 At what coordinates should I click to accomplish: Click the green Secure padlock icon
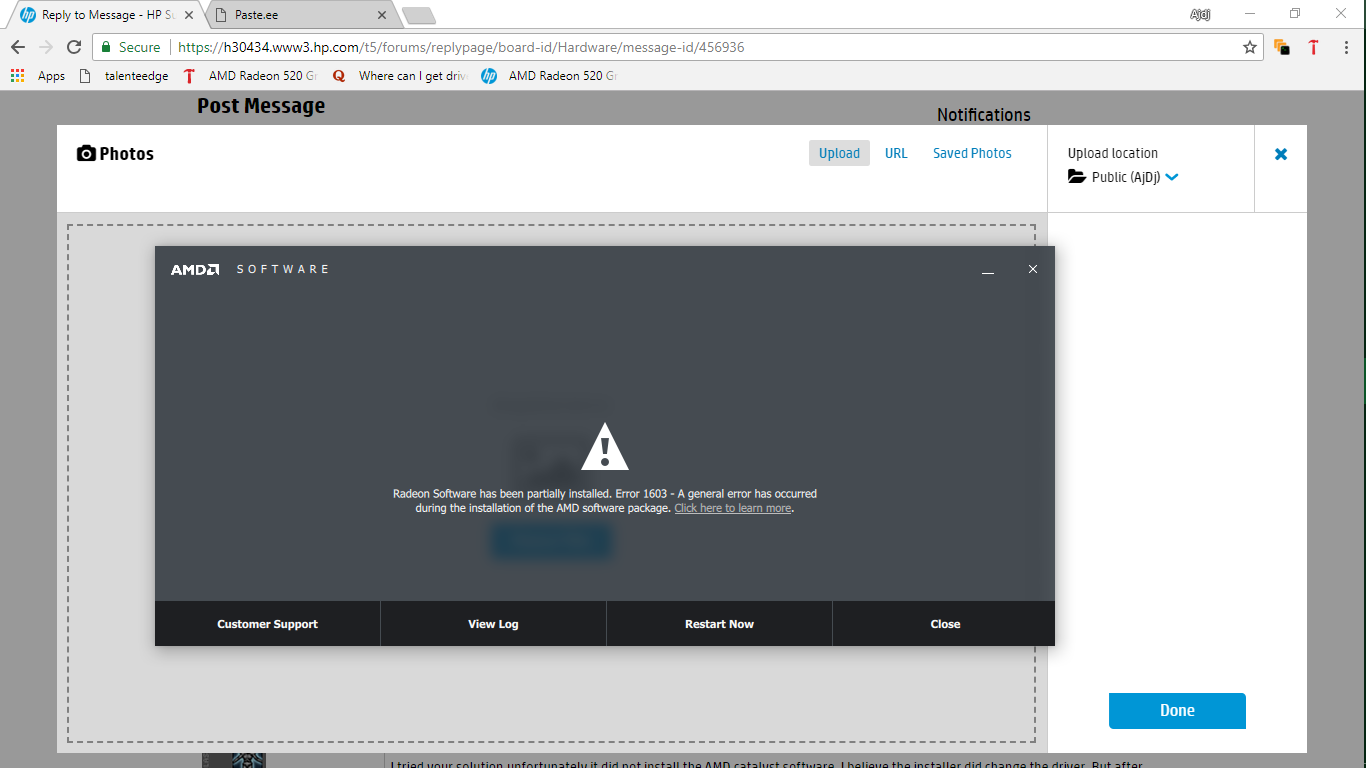coord(106,47)
